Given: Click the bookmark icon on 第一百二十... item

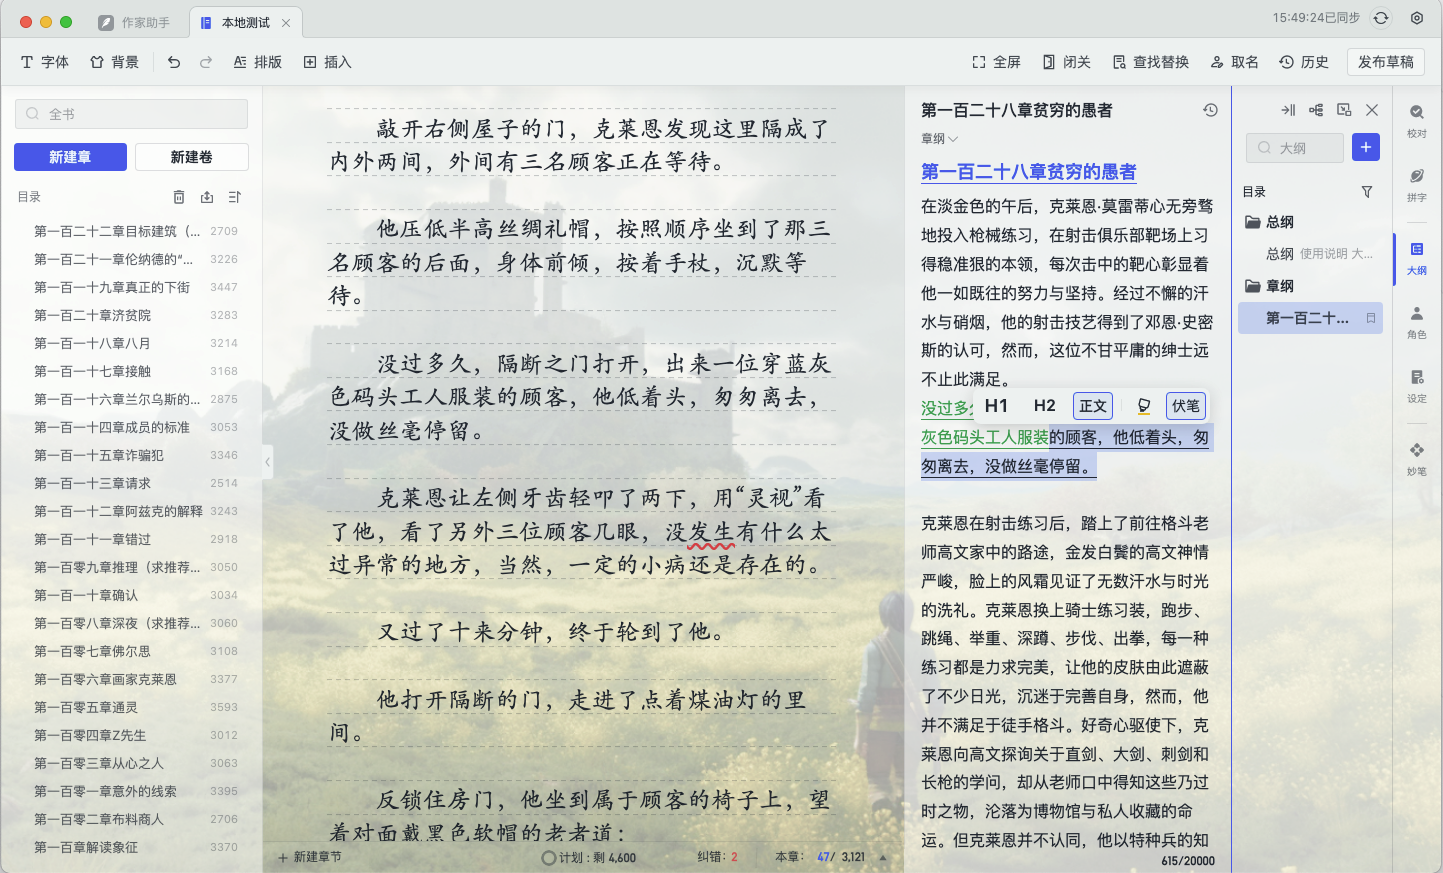Looking at the screenshot, I should pyautogui.click(x=1371, y=318).
